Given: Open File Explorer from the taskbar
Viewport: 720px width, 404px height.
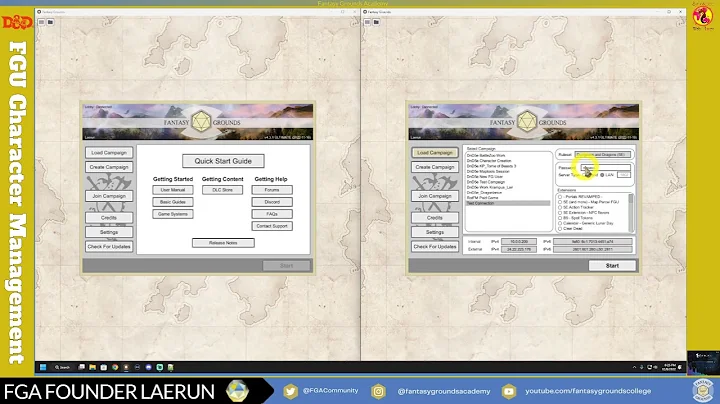Looking at the screenshot, I should point(92,367).
